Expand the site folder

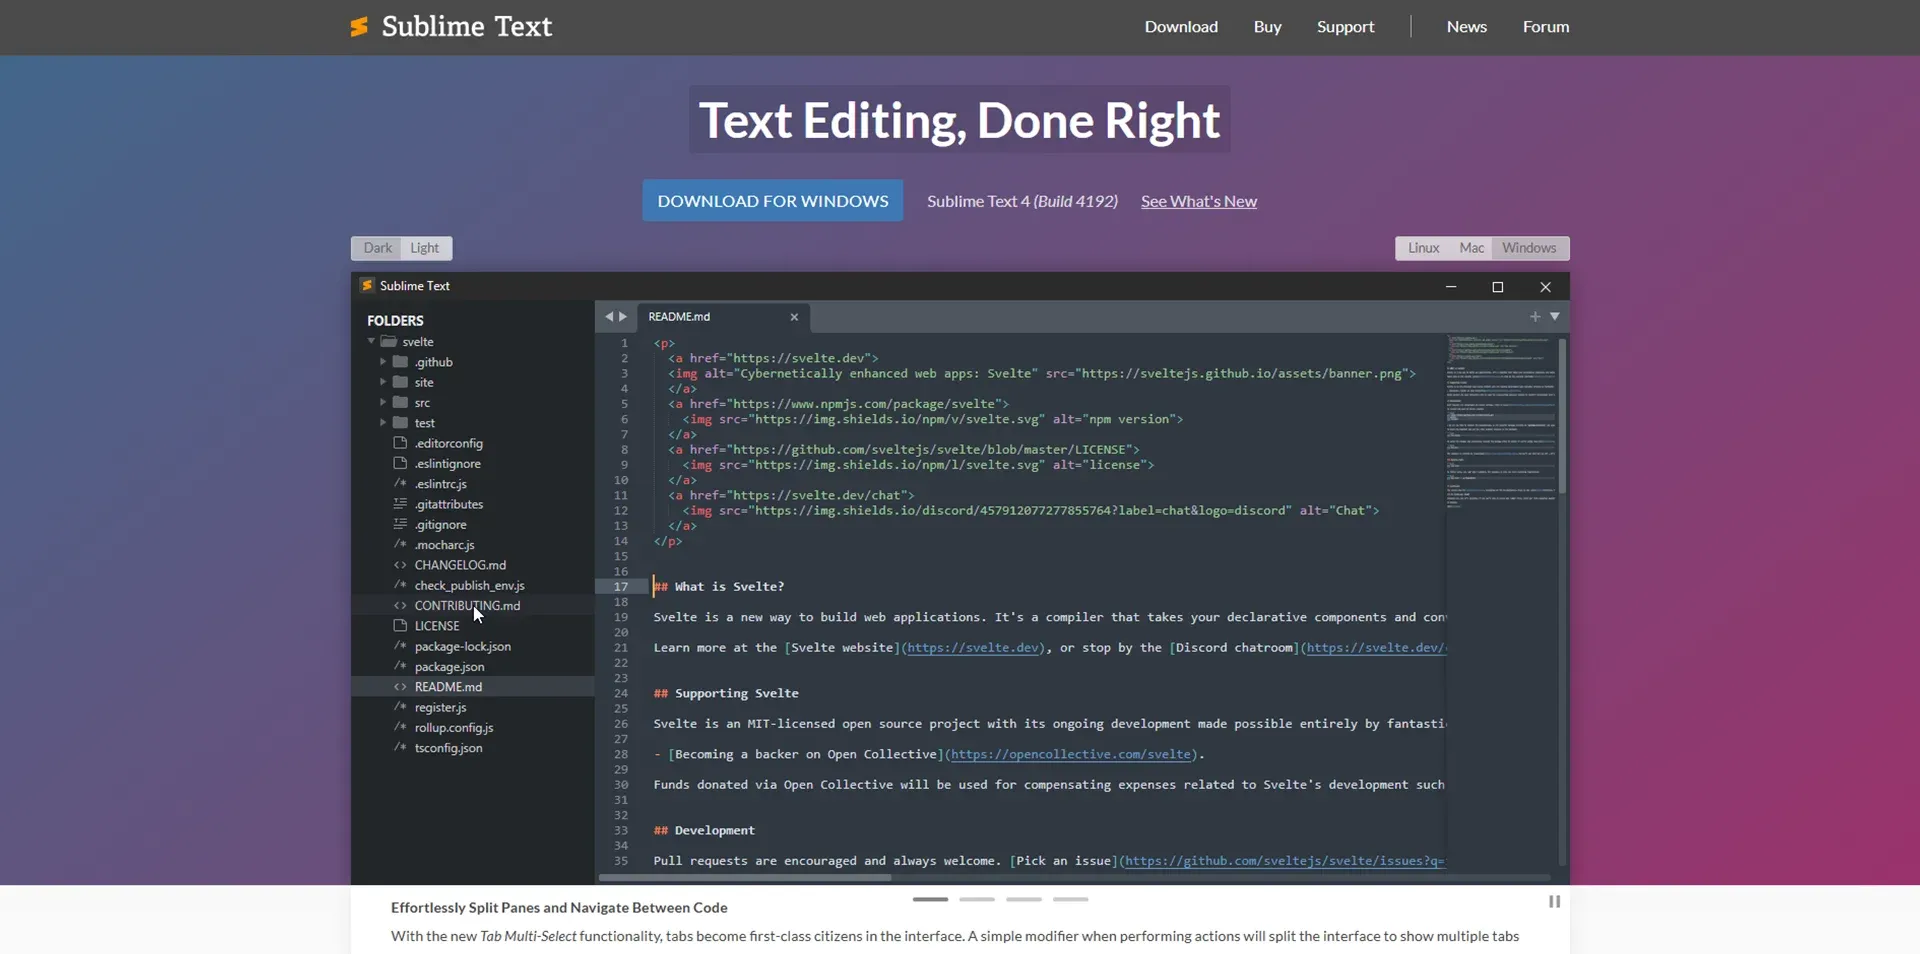(x=383, y=382)
